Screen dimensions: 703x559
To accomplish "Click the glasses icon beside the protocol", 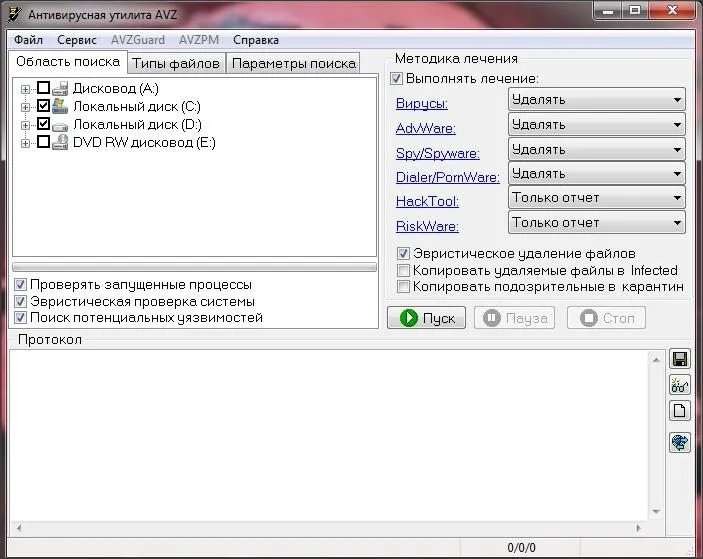I will [680, 385].
